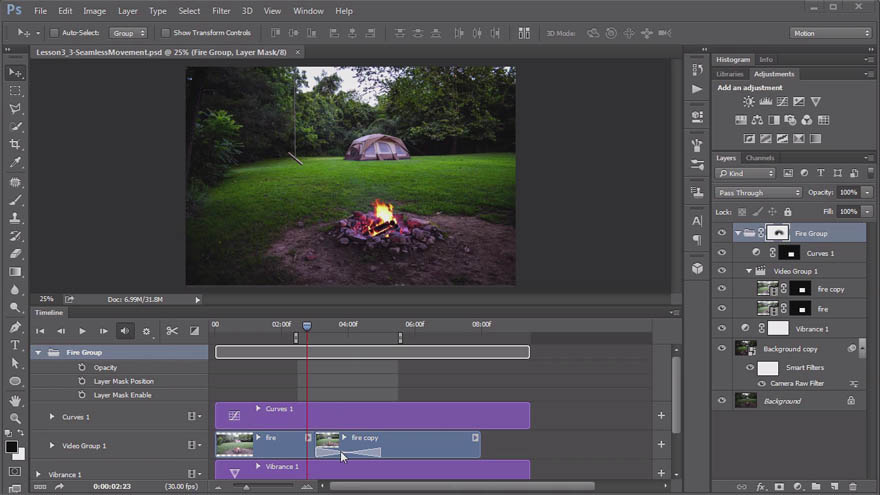Screen dimensions: 880x495
Task: Click lock all layer icon
Action: click(x=788, y=212)
